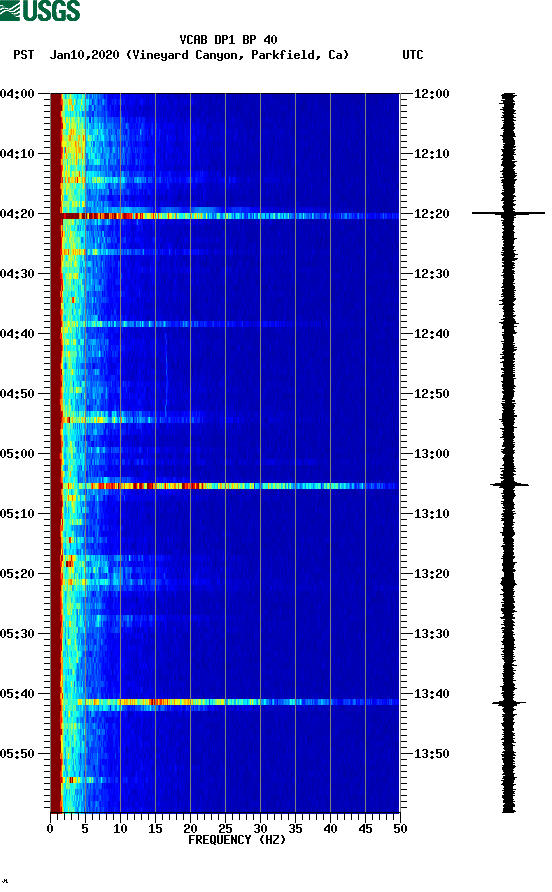Click the 05:50 PST time label
This screenshot has height=892, width=552.
[x=17, y=754]
